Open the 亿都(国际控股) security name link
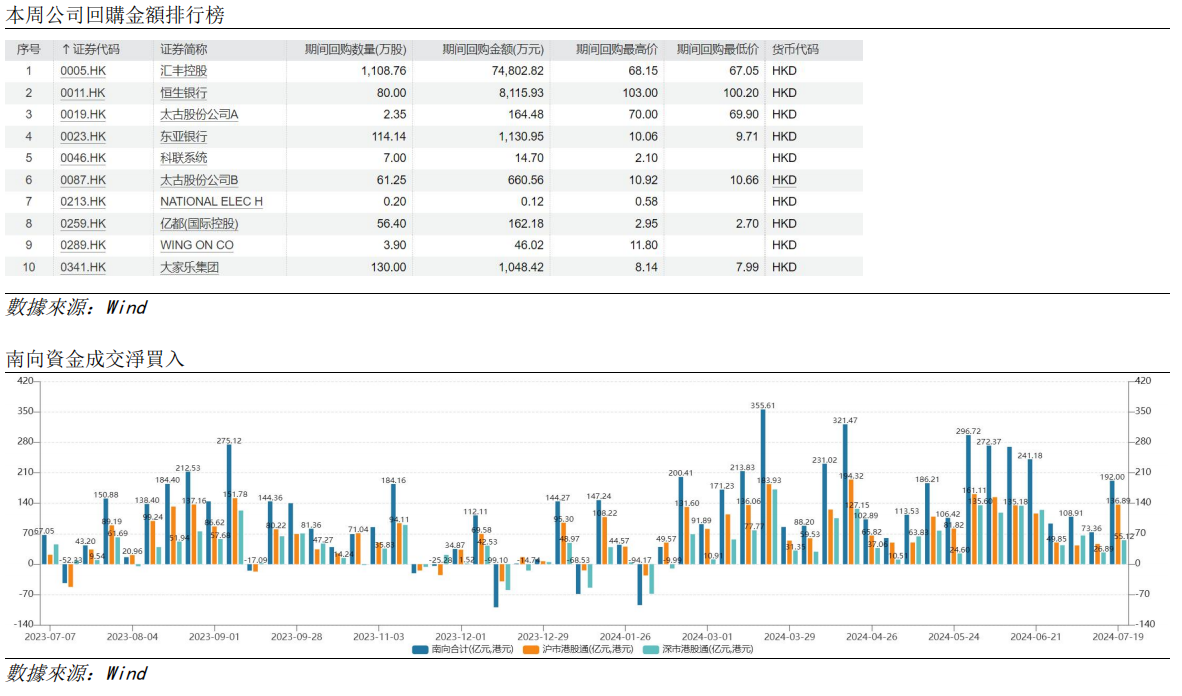The height and width of the screenshot is (696, 1182). (199, 224)
